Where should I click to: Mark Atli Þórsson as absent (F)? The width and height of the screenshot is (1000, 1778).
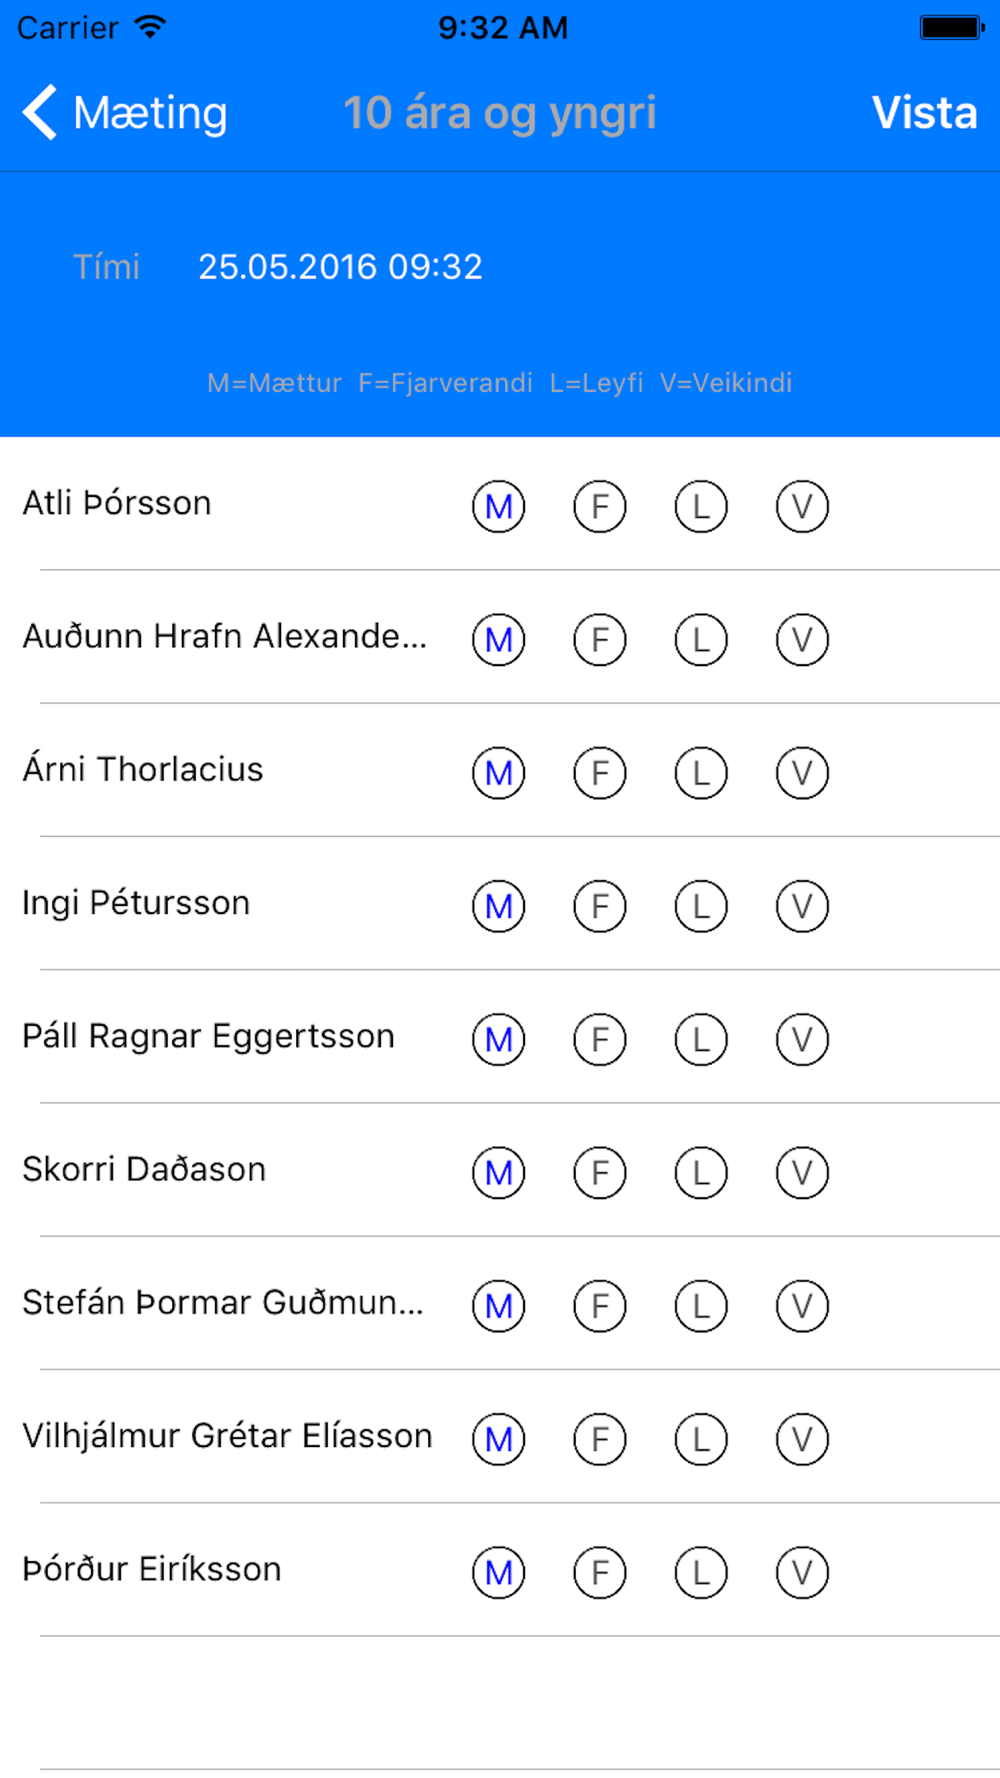click(x=600, y=507)
